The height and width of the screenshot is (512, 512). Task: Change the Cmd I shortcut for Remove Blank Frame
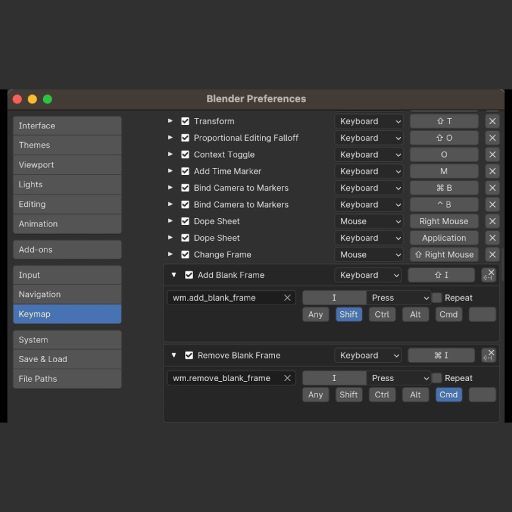[x=441, y=355]
